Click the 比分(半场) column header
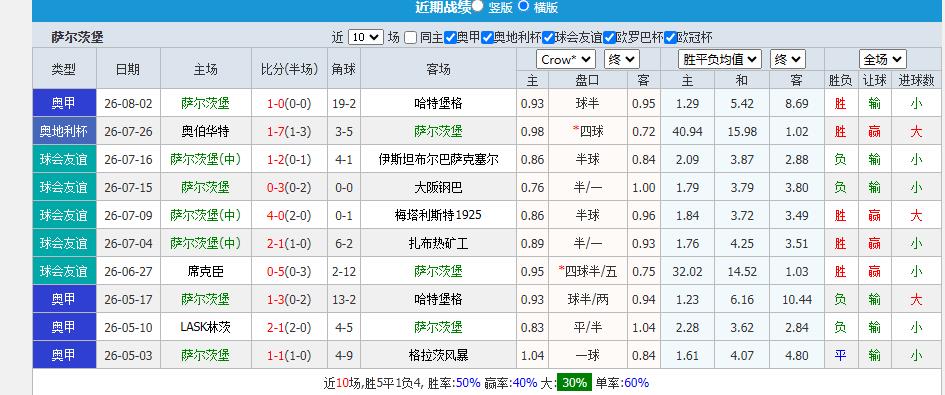The width and height of the screenshot is (945, 395). (289, 69)
